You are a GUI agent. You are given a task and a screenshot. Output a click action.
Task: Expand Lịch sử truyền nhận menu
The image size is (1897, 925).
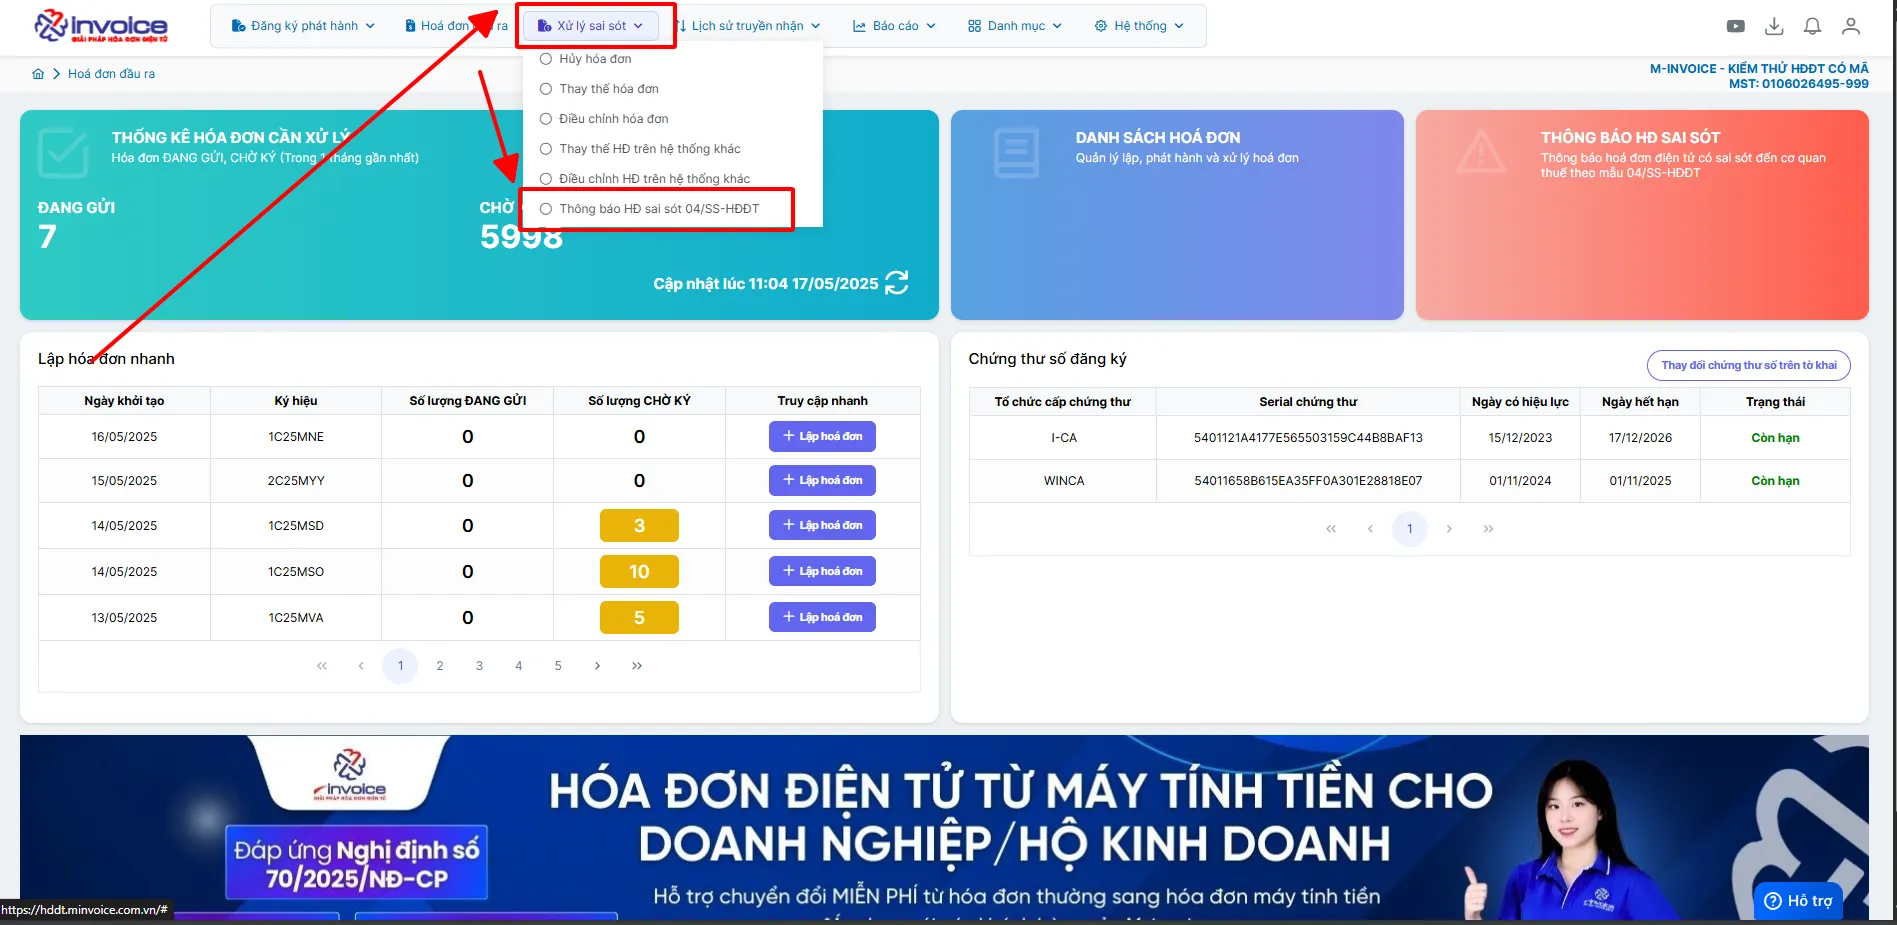click(x=749, y=26)
